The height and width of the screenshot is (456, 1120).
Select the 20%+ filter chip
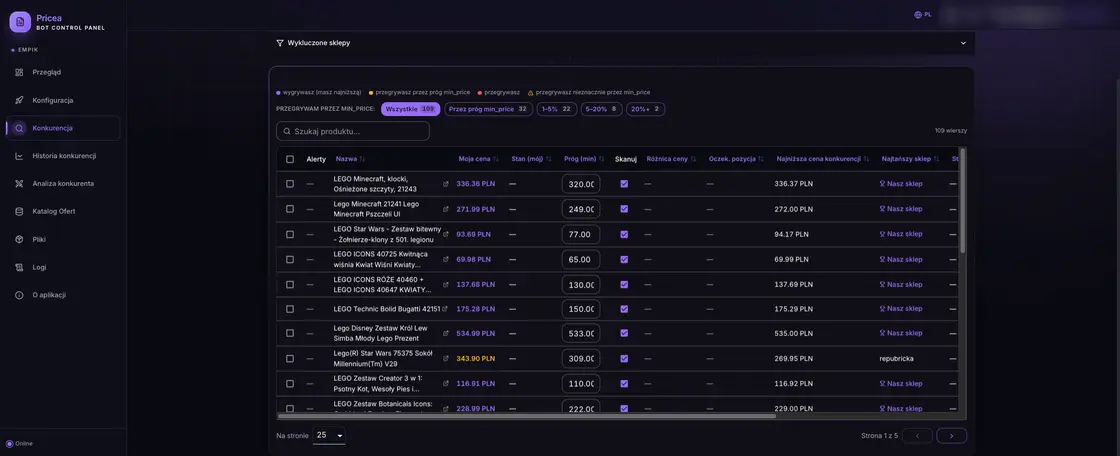646,109
